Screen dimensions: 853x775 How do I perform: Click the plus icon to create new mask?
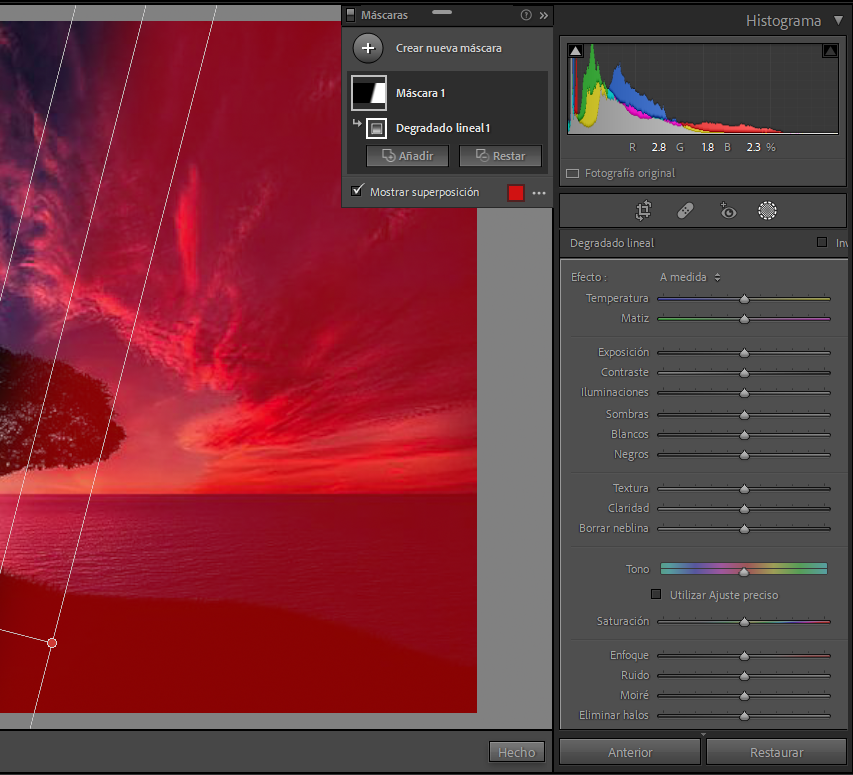point(368,48)
